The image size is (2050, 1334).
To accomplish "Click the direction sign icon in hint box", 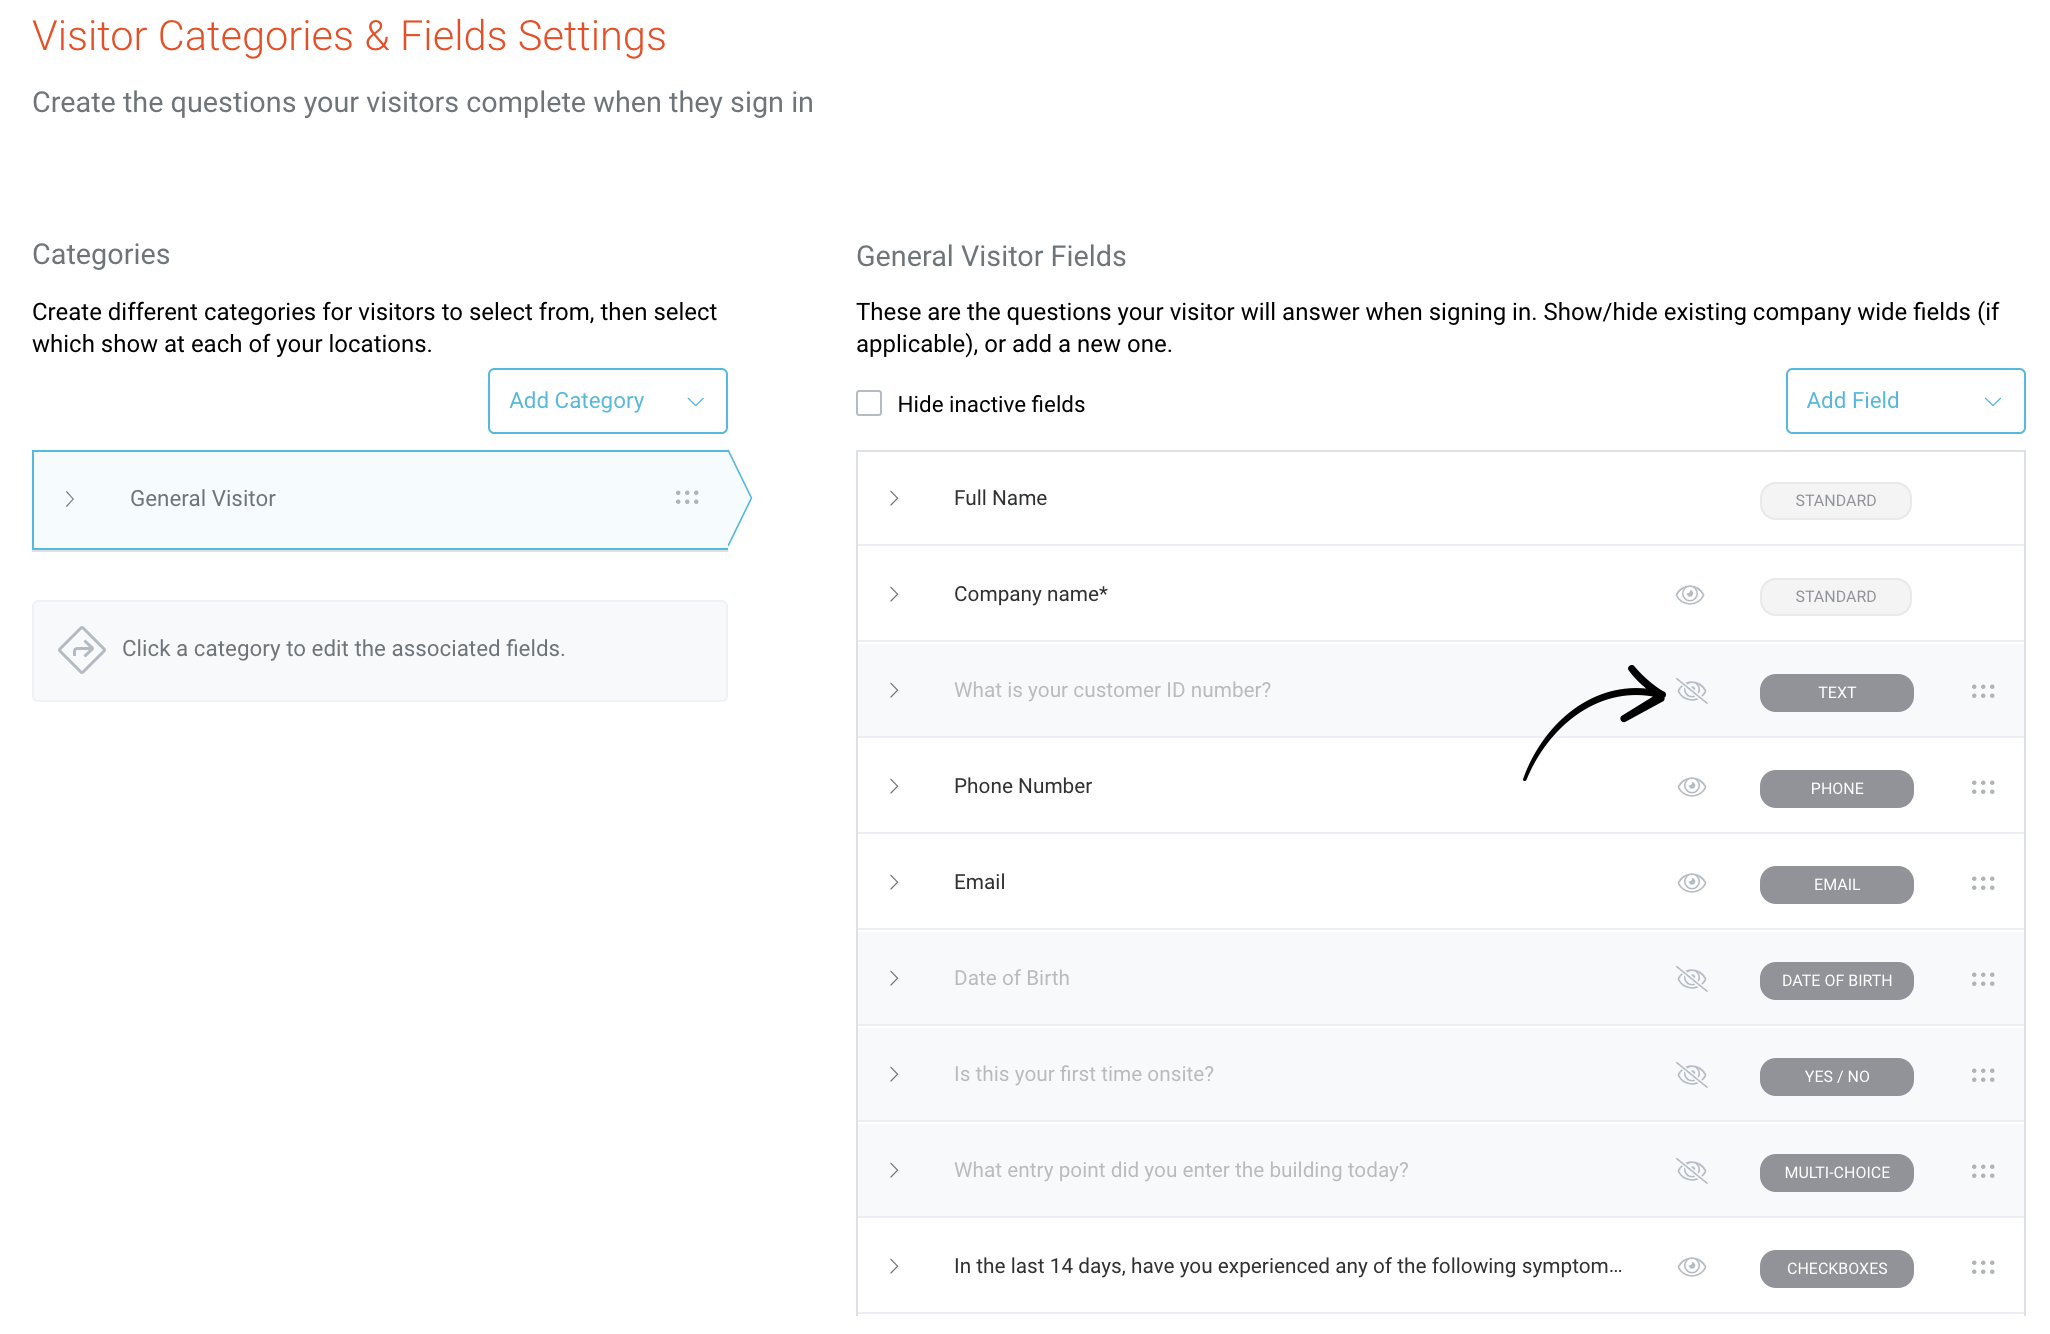I will [82, 650].
